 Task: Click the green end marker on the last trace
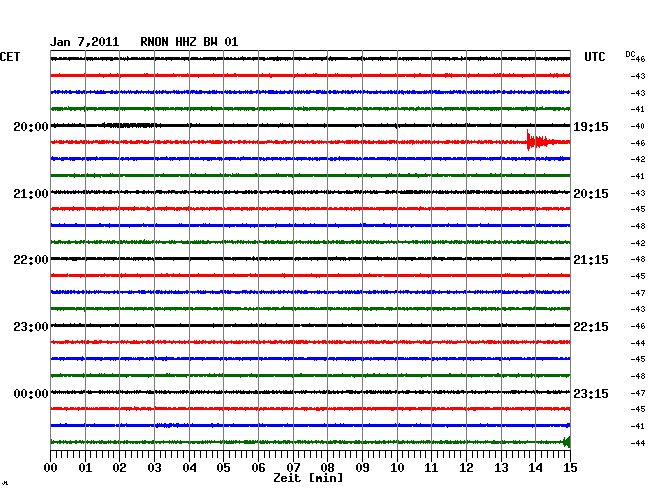click(x=567, y=442)
